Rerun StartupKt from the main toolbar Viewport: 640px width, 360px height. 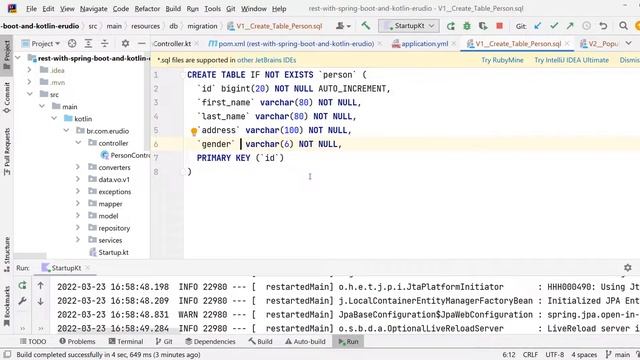coord(451,26)
